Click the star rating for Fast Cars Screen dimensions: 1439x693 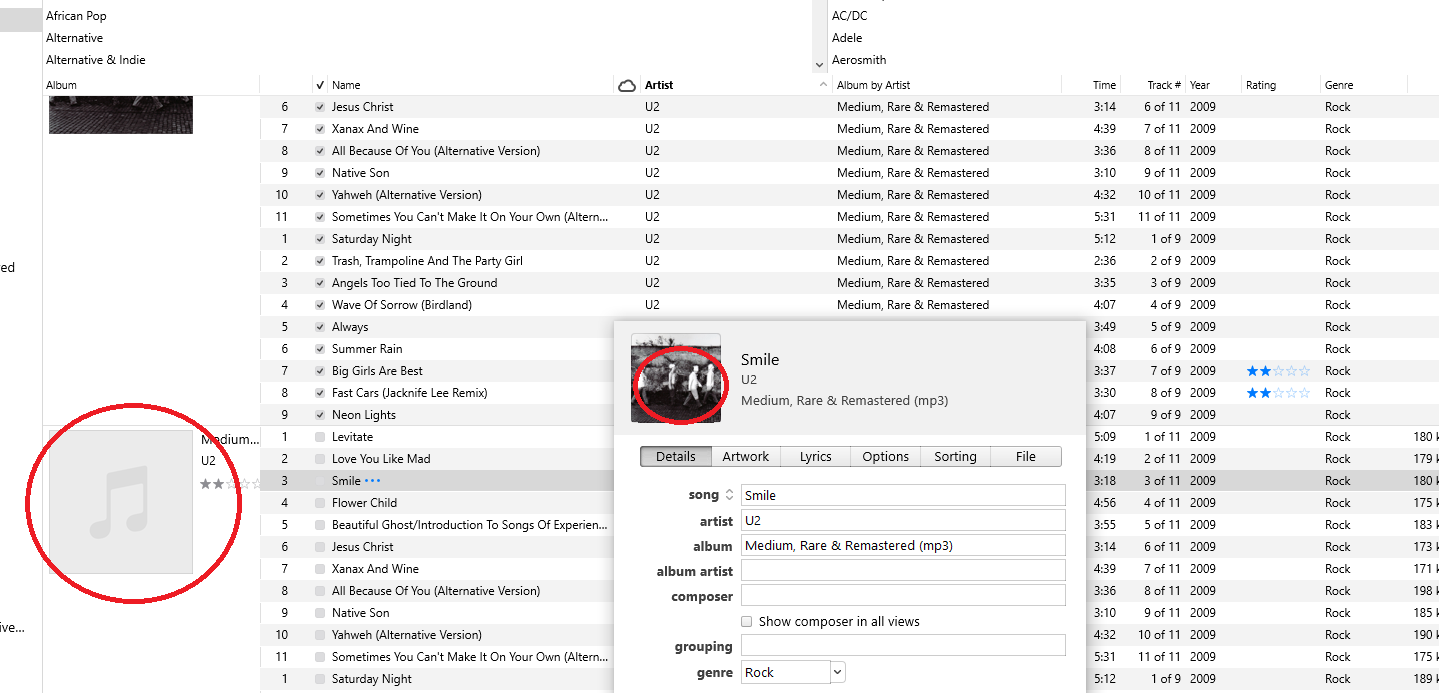tap(1277, 393)
